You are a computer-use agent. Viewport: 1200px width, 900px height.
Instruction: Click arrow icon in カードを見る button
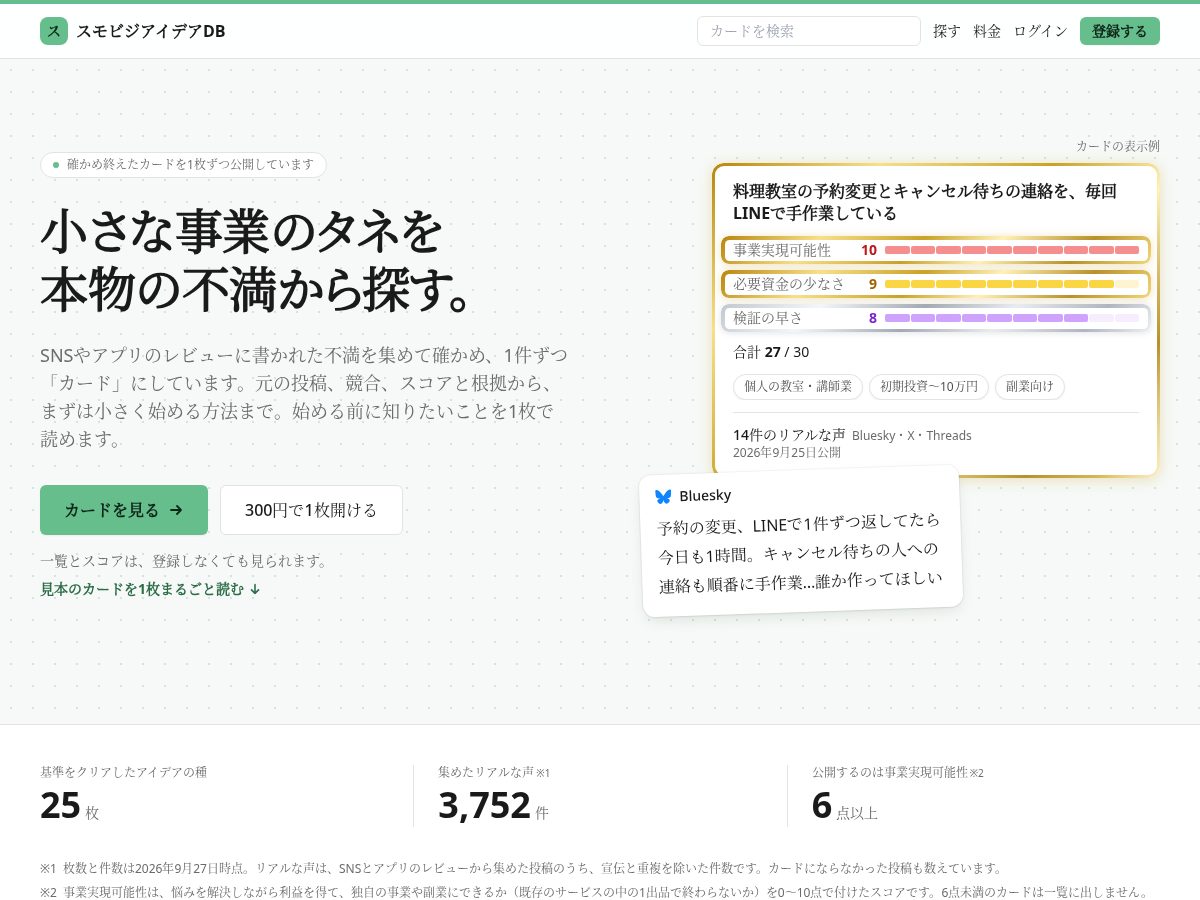click(x=176, y=510)
